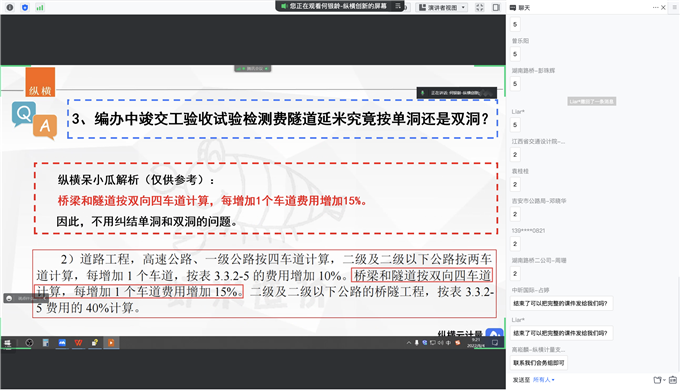Click the orange 纵横 logo on the slide
This screenshot has width=680, height=390.
(40, 82)
